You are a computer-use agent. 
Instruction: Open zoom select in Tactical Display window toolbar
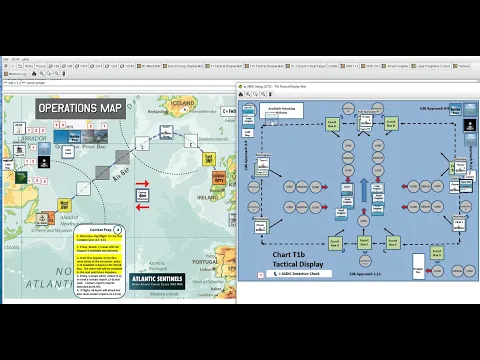256,94
